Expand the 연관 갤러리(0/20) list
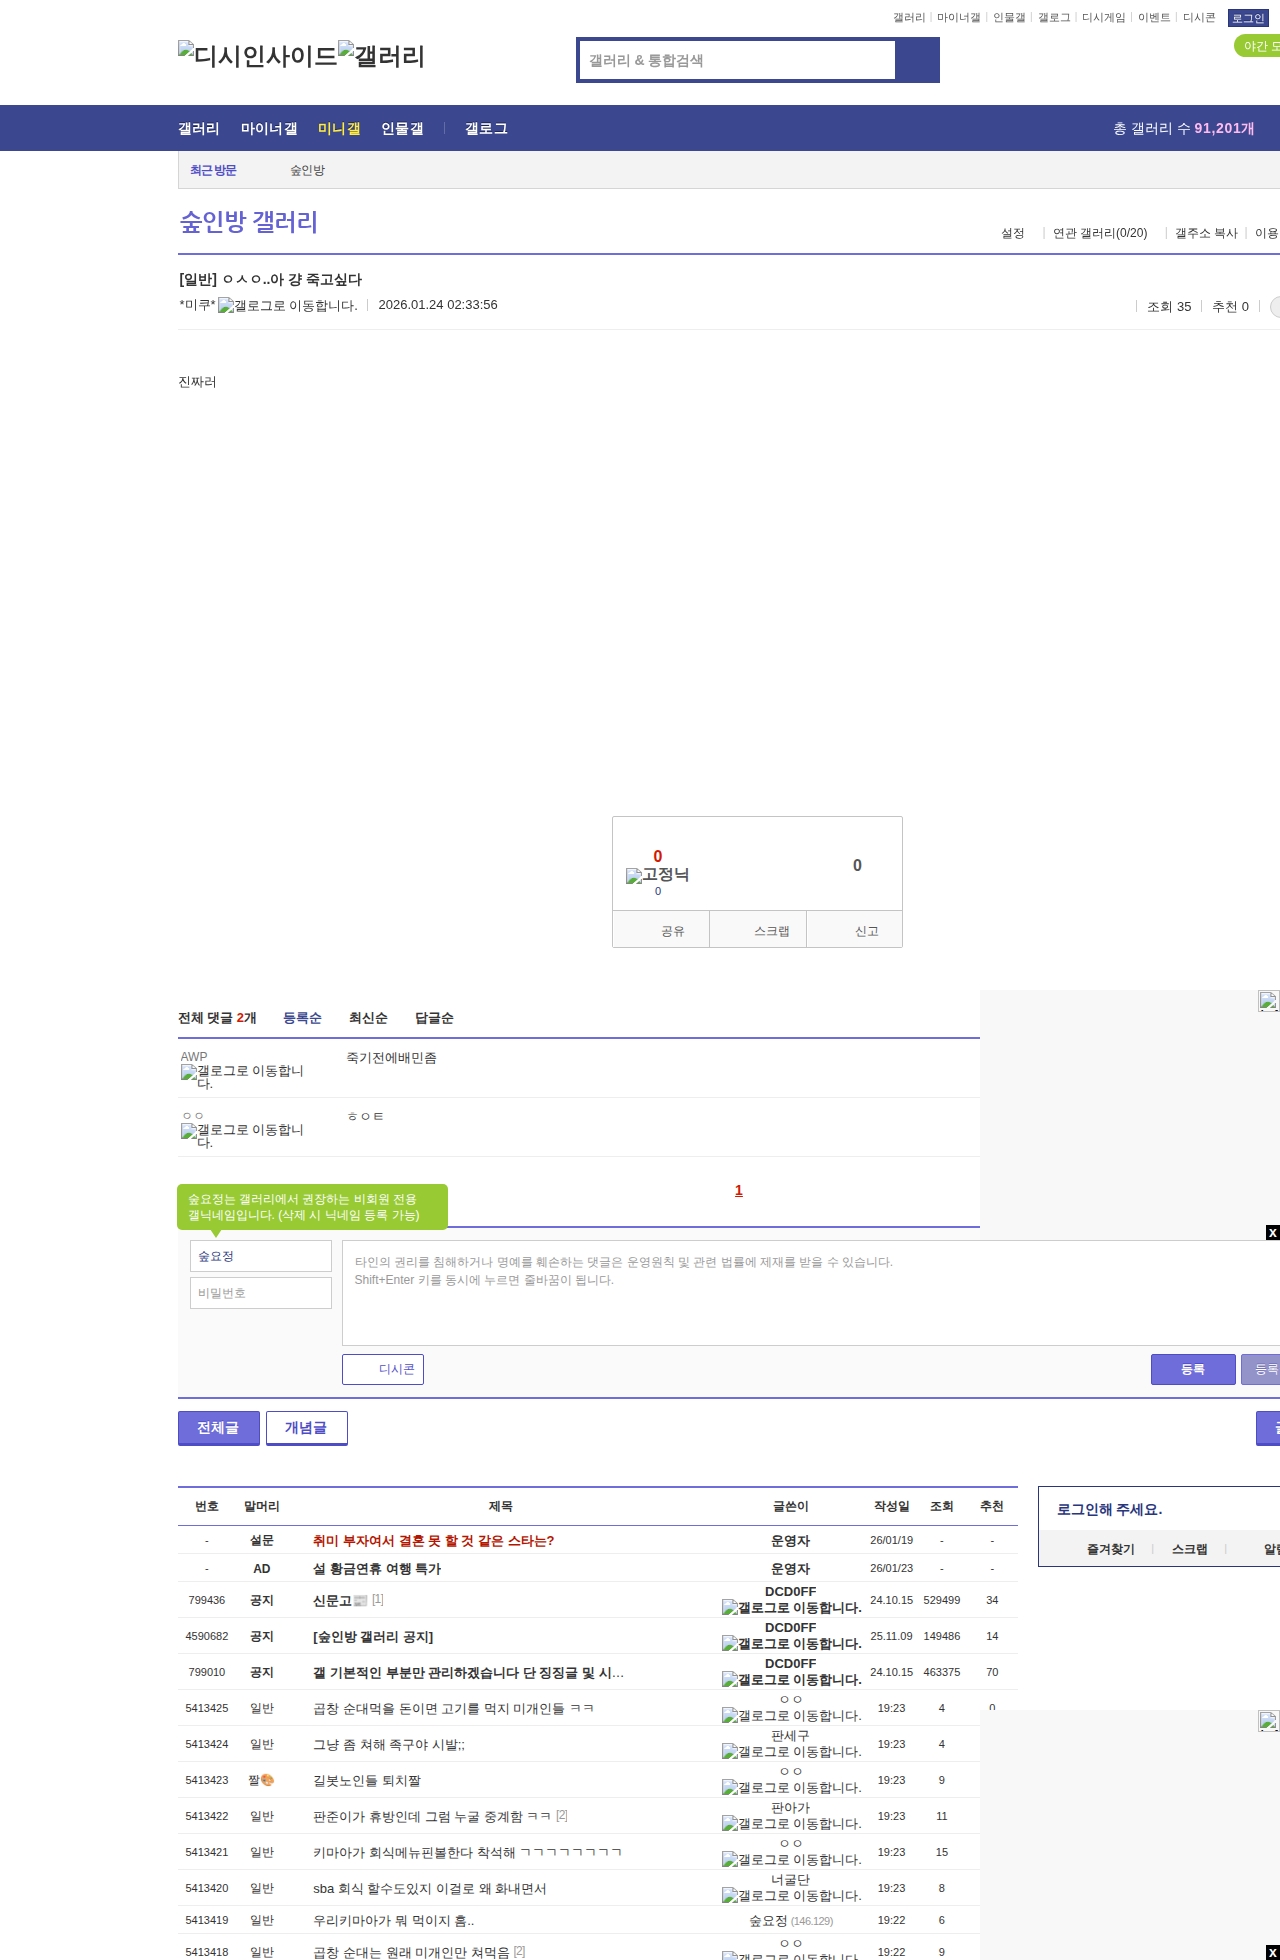 tap(1099, 233)
